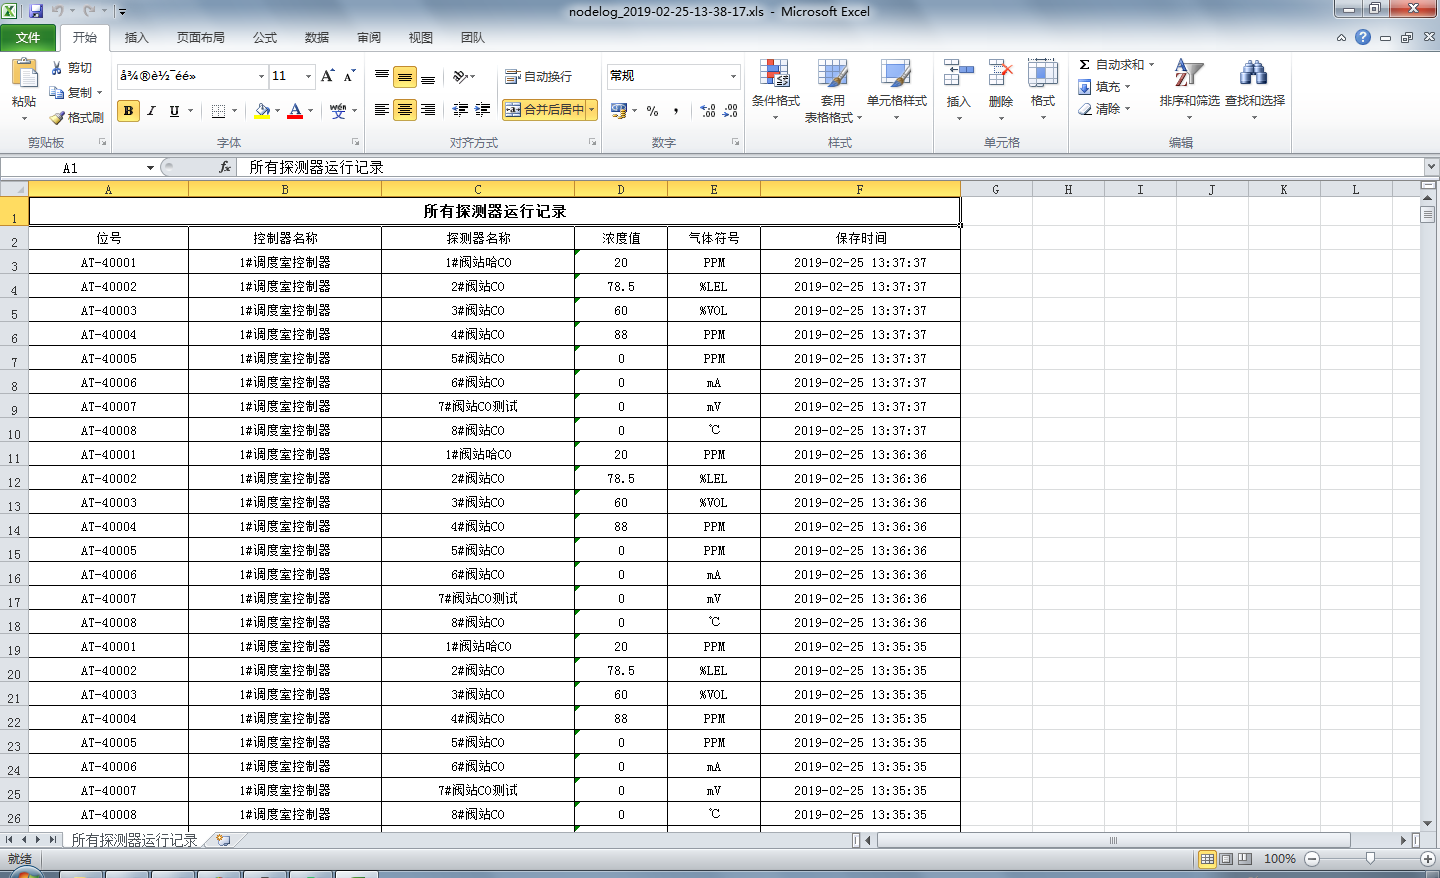Click the Format cells icon

pos(1043,73)
